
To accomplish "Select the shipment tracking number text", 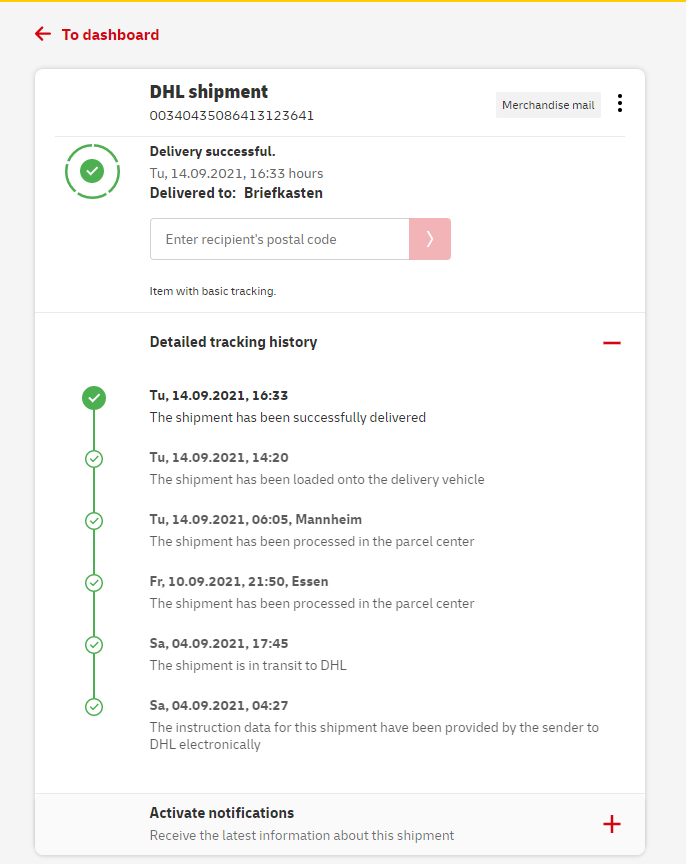I will [232, 115].
